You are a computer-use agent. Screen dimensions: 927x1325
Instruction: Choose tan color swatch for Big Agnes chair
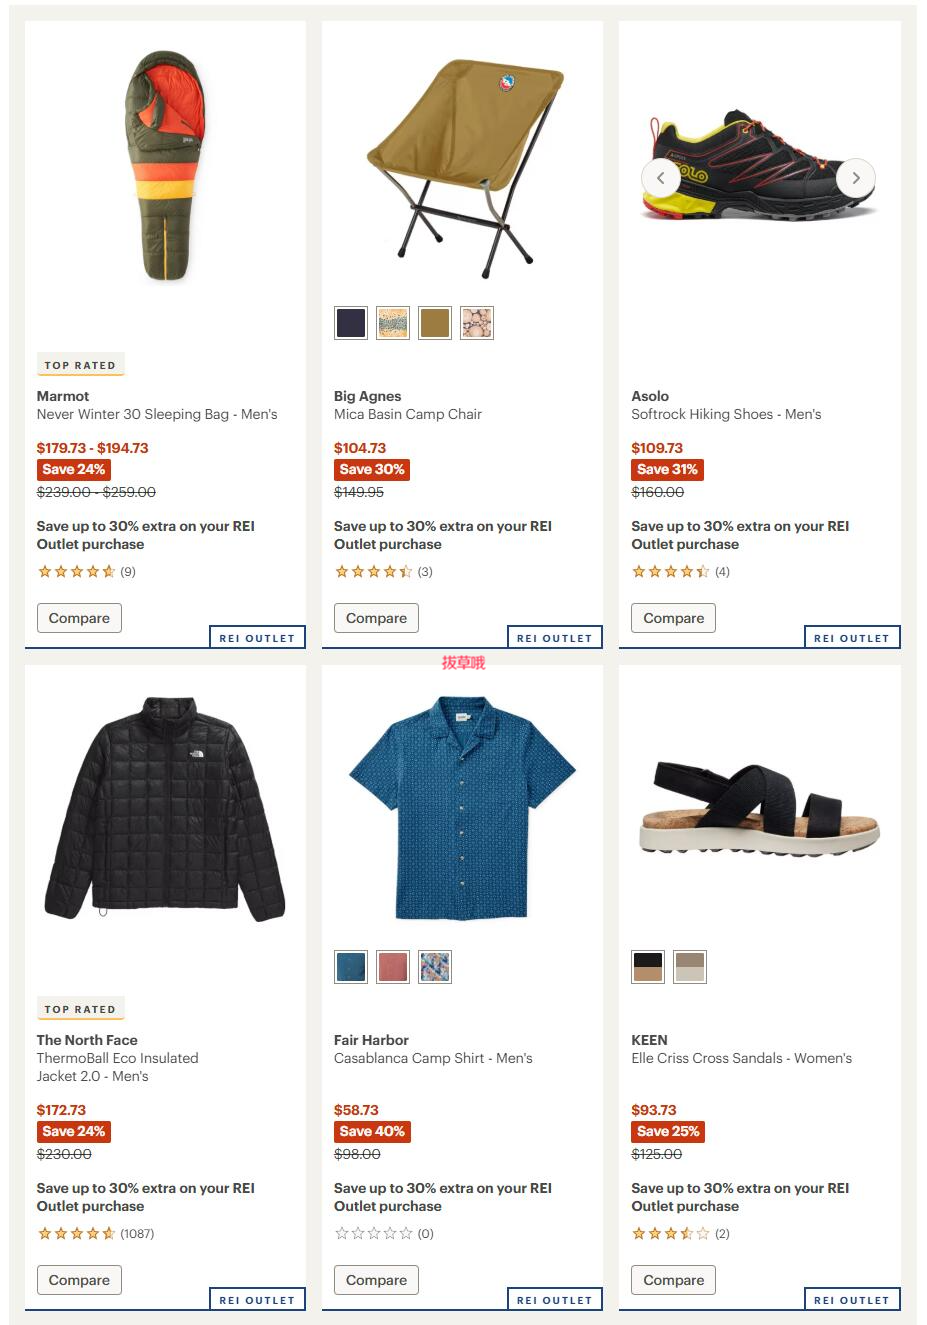435,323
